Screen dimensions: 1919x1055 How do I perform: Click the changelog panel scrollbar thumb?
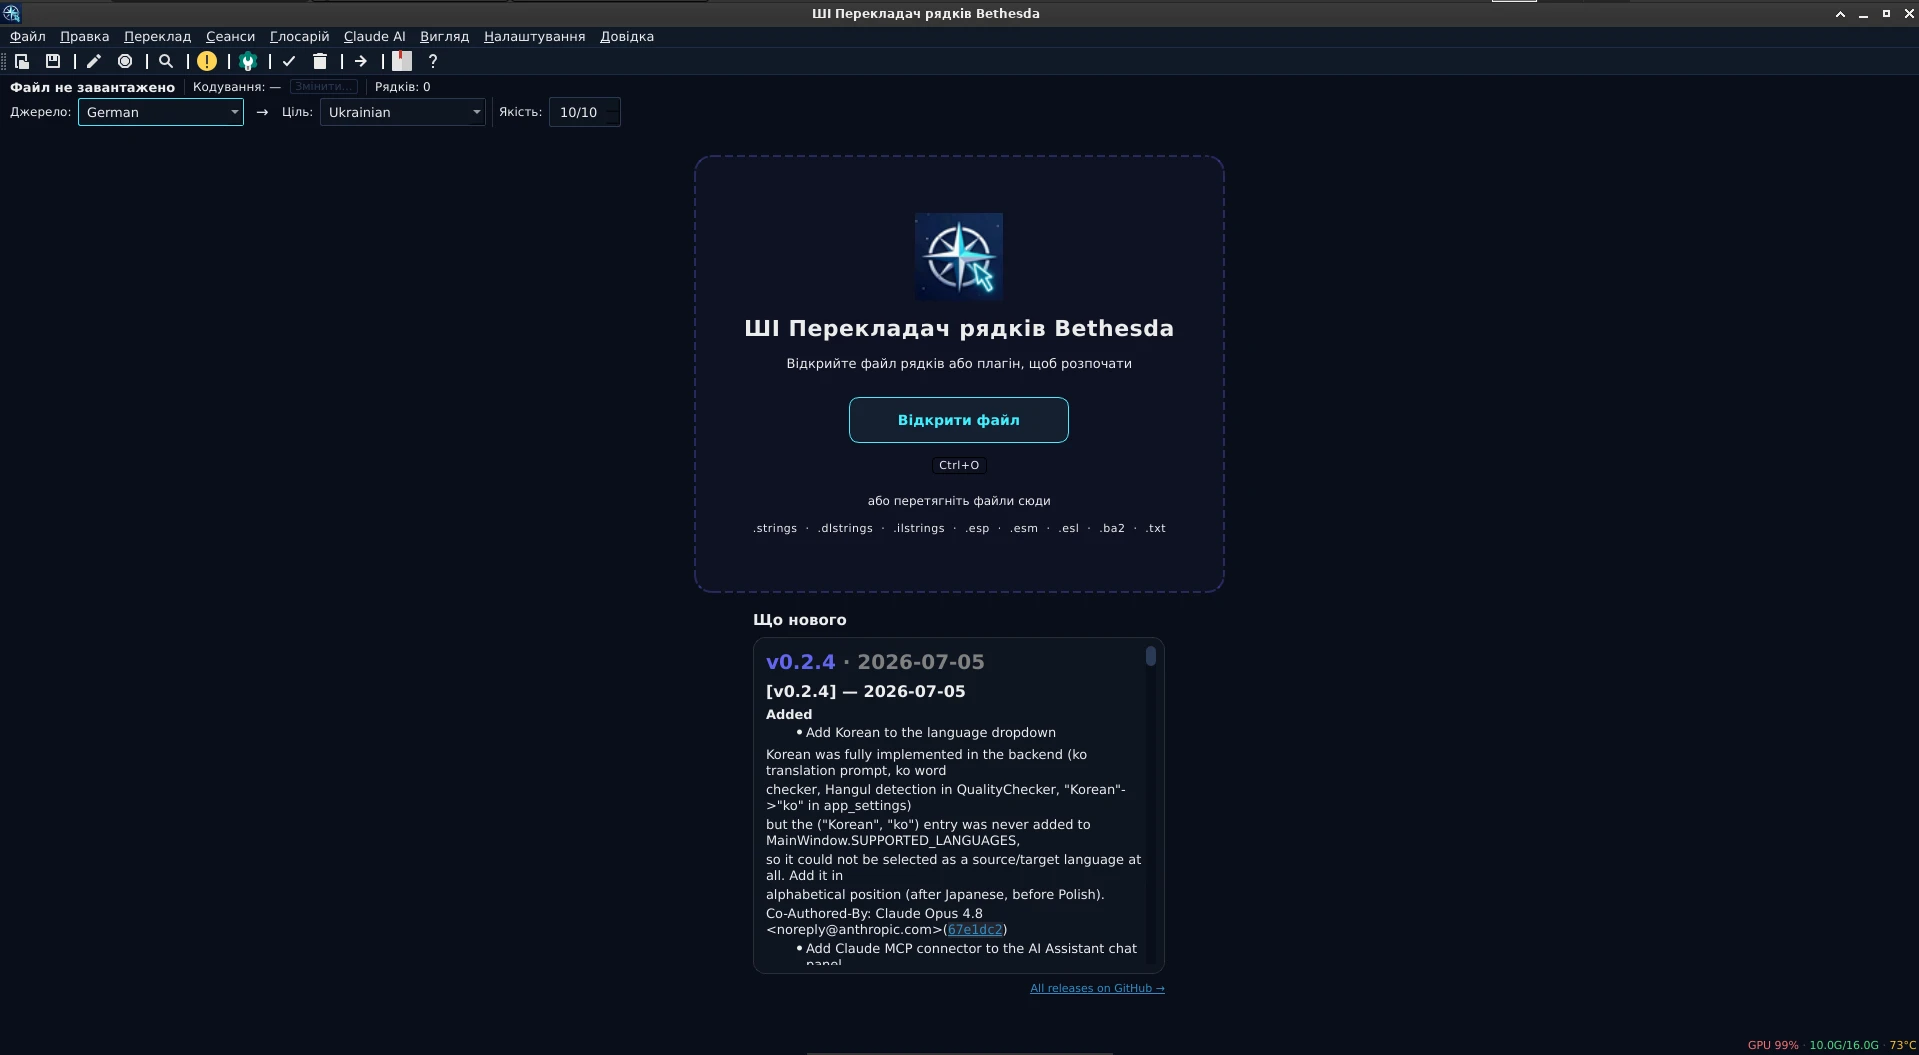pyautogui.click(x=1151, y=656)
